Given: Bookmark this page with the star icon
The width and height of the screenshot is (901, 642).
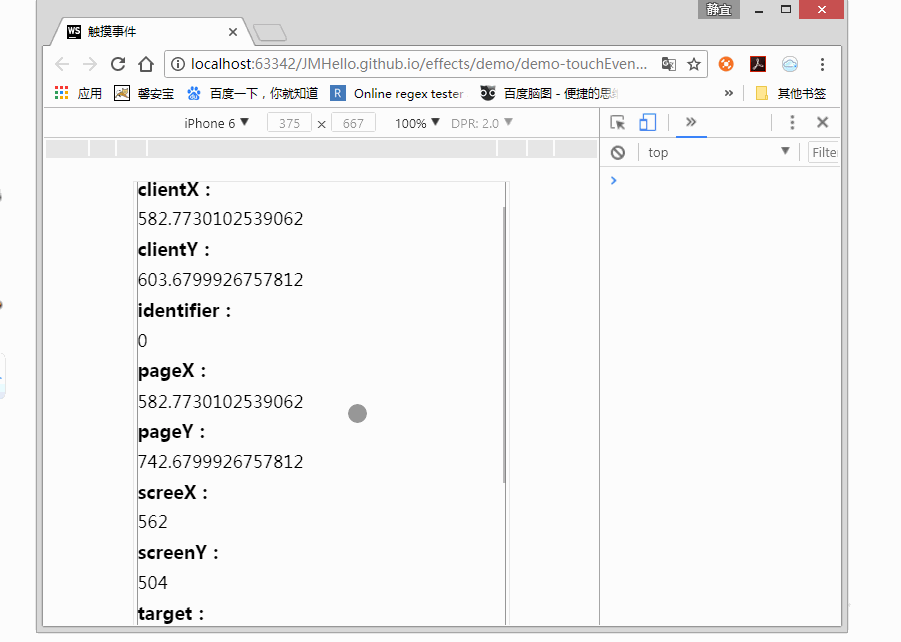Looking at the screenshot, I should (x=694, y=64).
